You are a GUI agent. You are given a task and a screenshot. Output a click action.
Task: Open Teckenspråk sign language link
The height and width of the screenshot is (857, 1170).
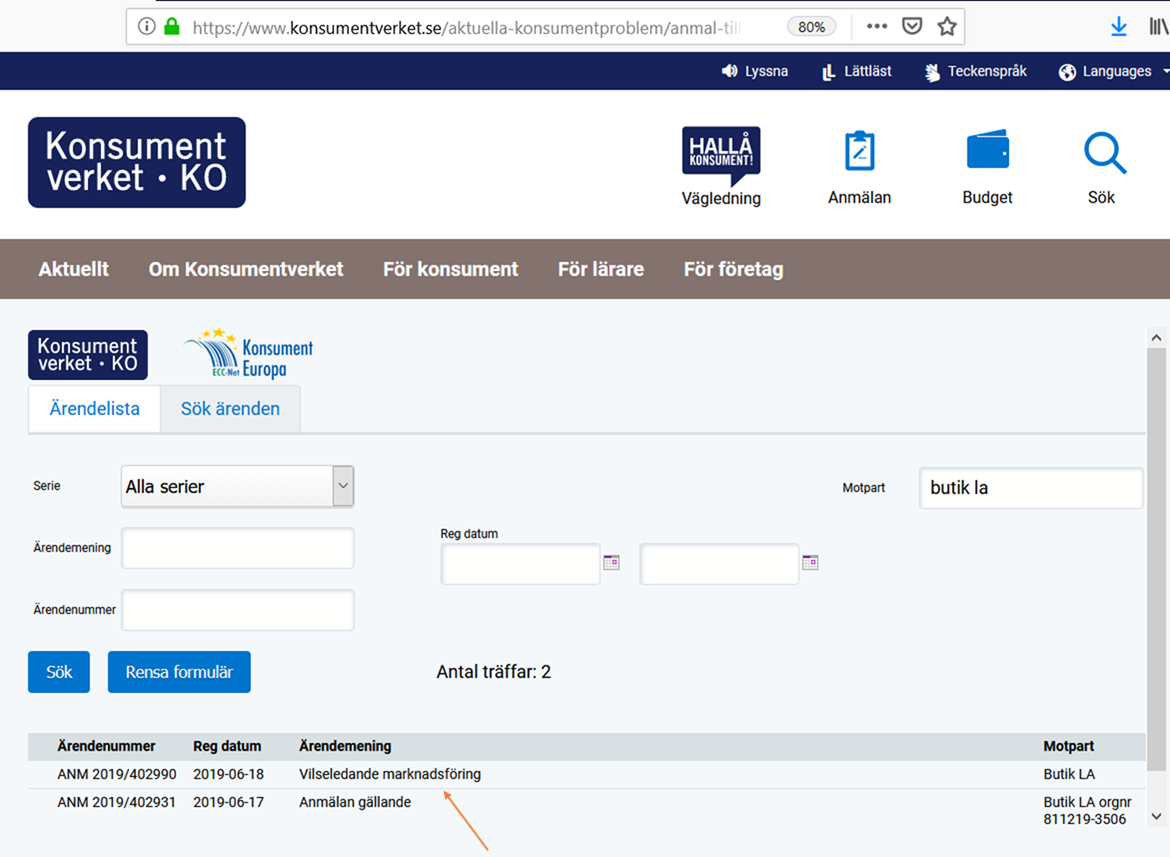[976, 71]
